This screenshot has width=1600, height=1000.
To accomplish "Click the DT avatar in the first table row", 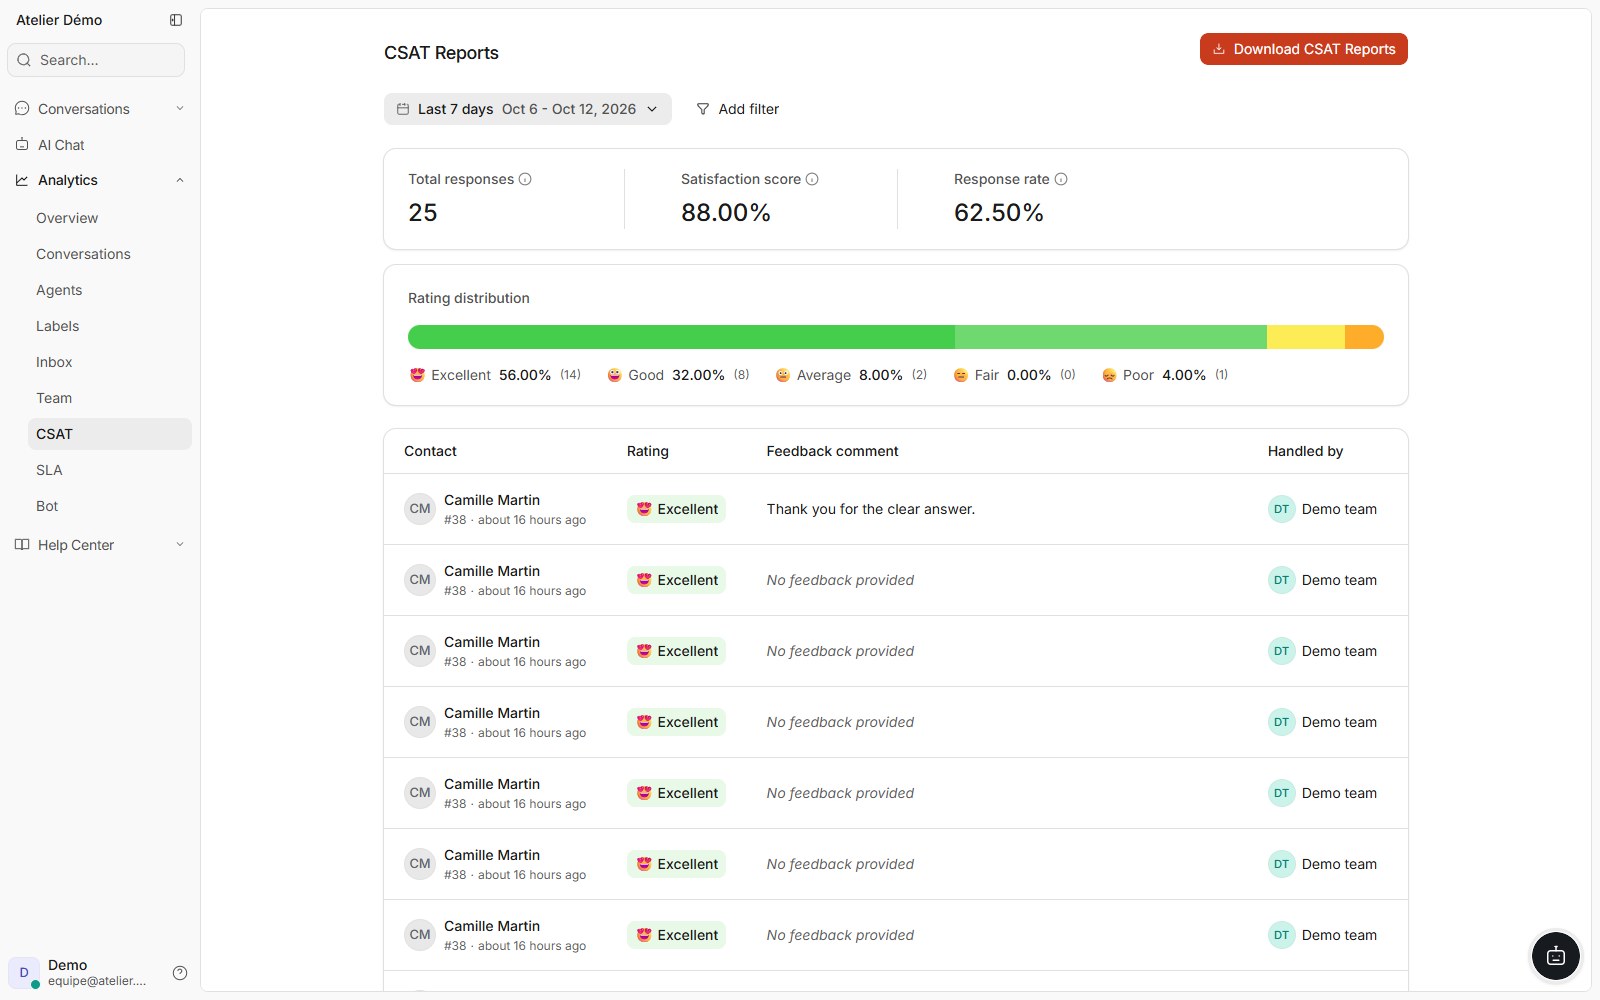I will pyautogui.click(x=1281, y=509).
